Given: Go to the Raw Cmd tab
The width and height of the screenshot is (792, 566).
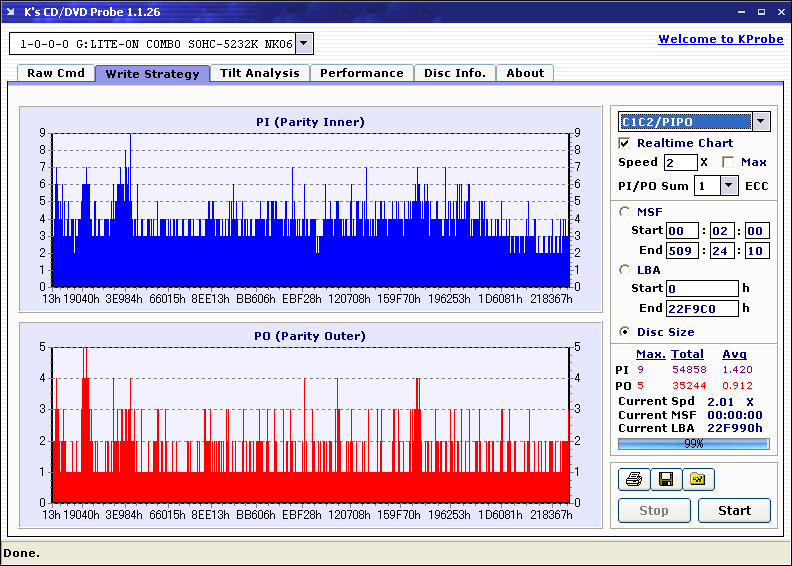Looking at the screenshot, I should click(x=56, y=73).
